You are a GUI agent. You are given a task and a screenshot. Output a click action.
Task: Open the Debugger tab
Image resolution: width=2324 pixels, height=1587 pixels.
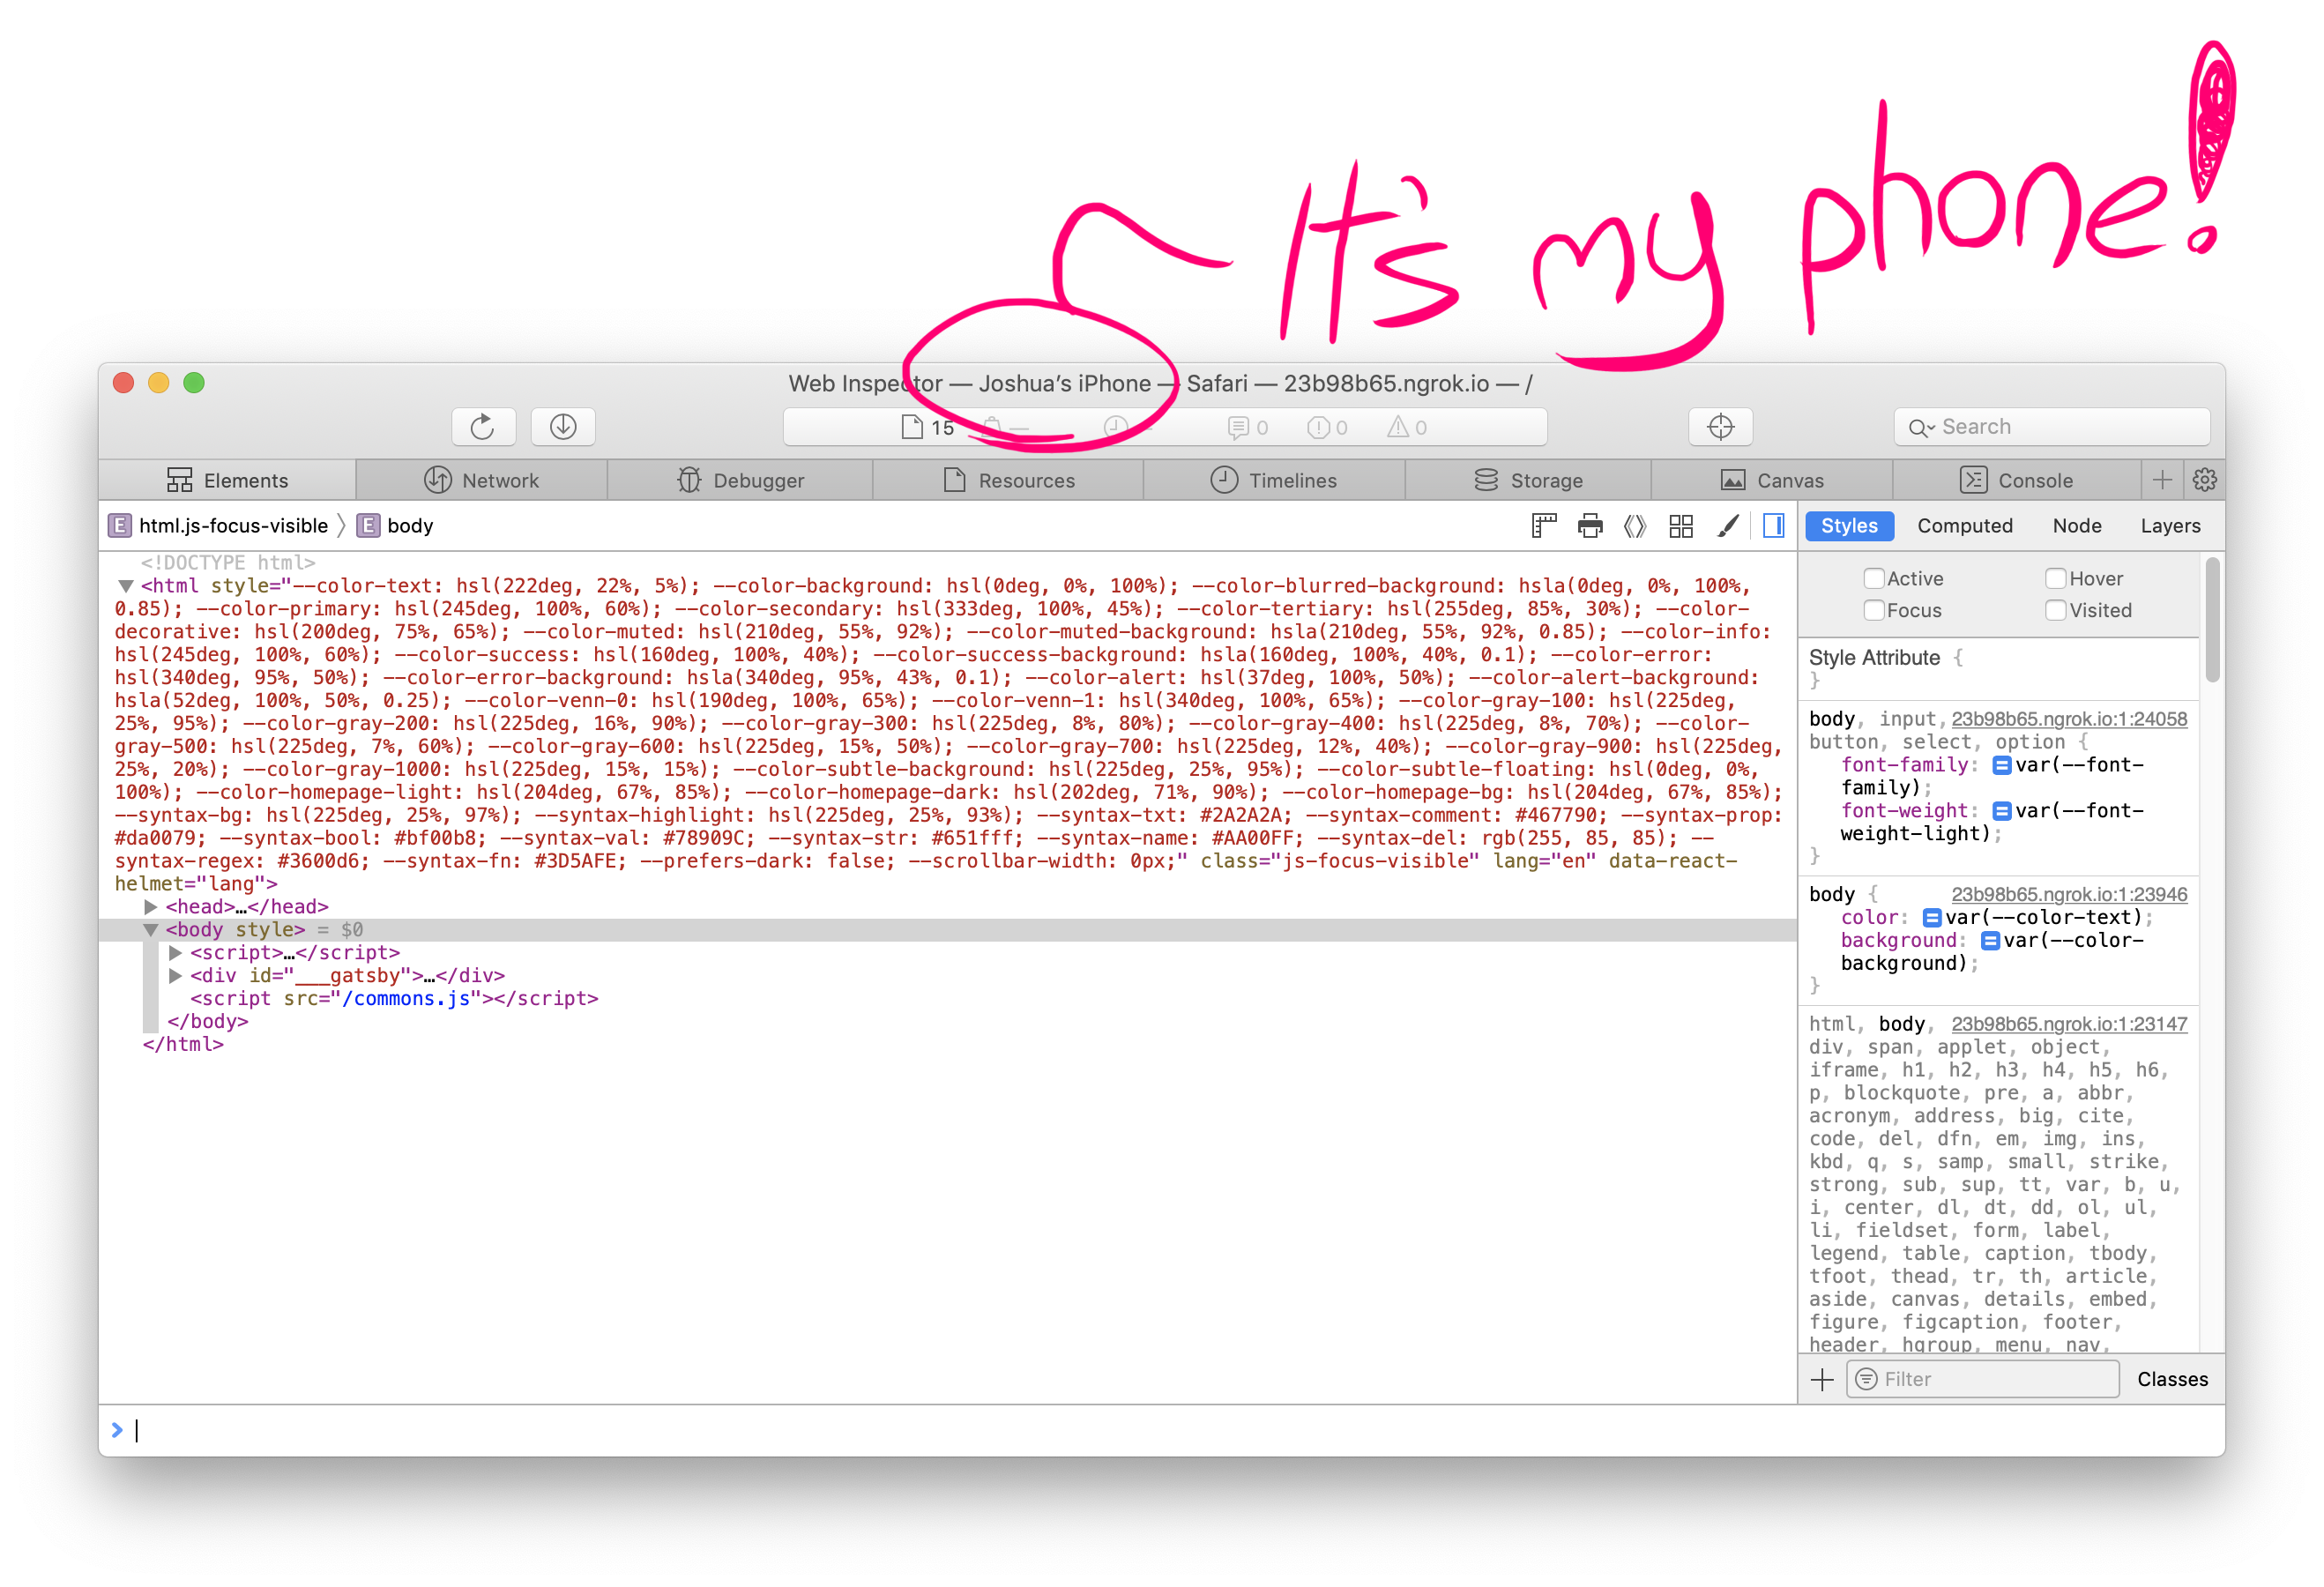pos(740,480)
